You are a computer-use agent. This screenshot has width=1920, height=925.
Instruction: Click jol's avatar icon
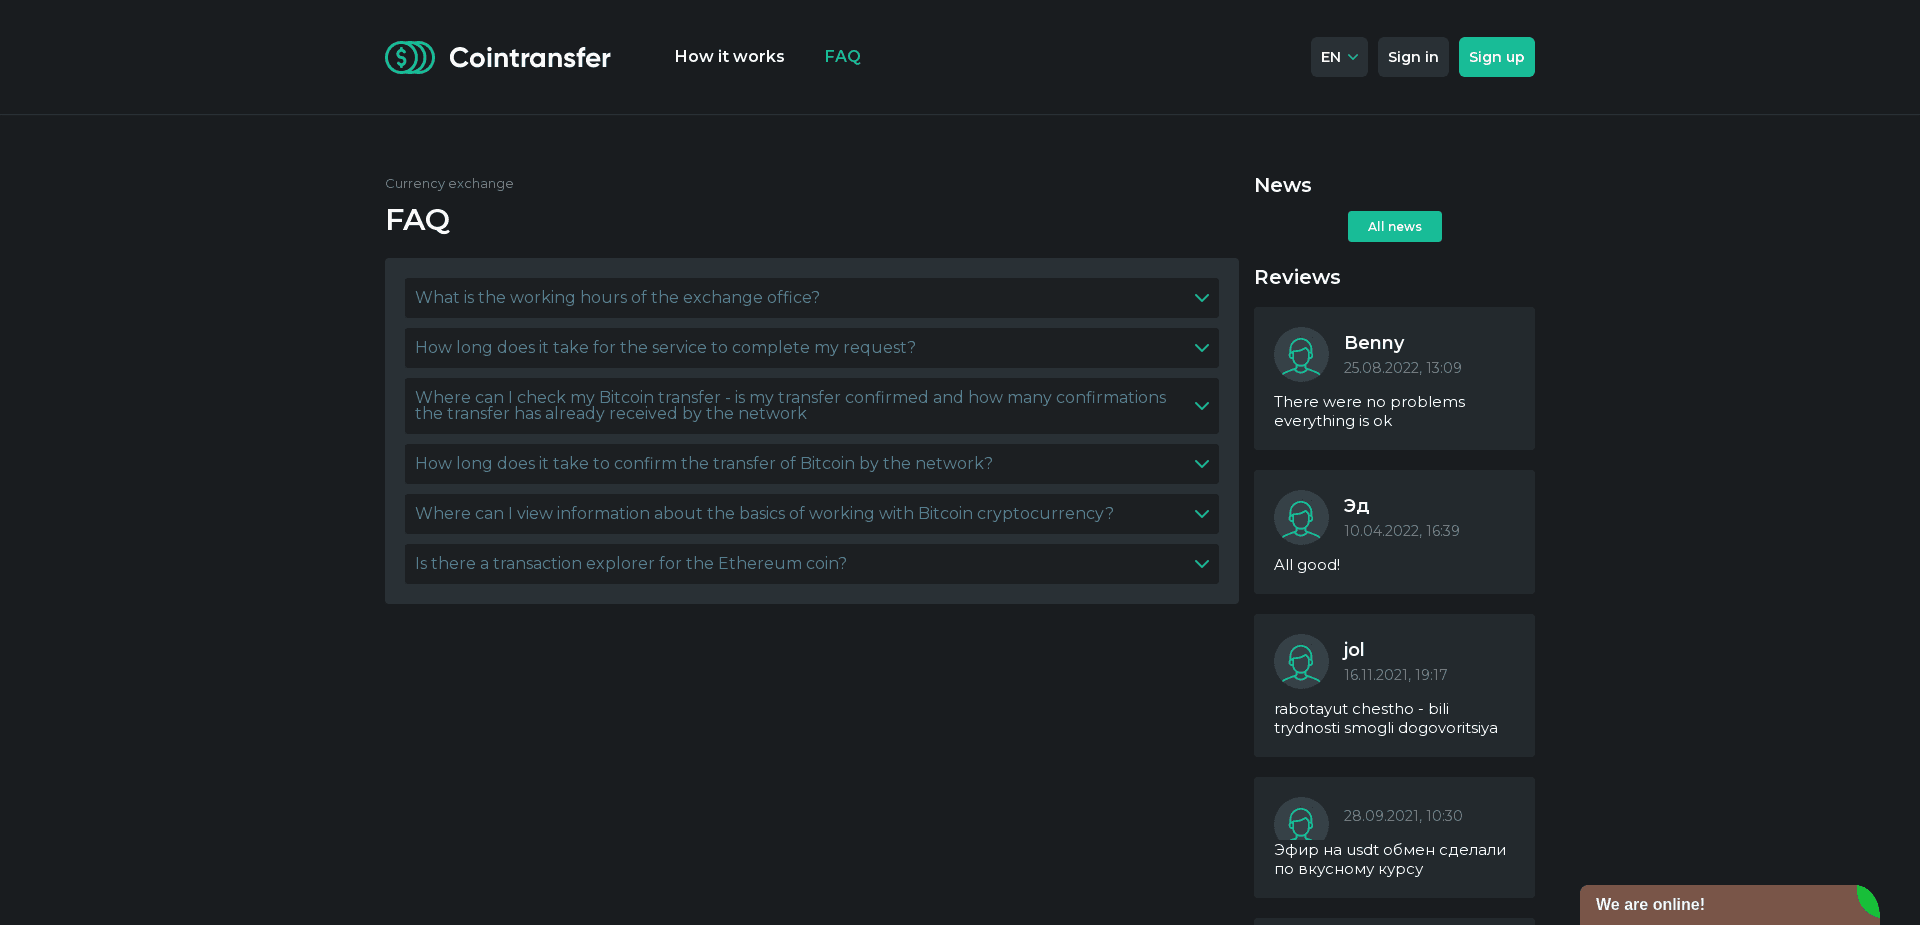(x=1300, y=661)
